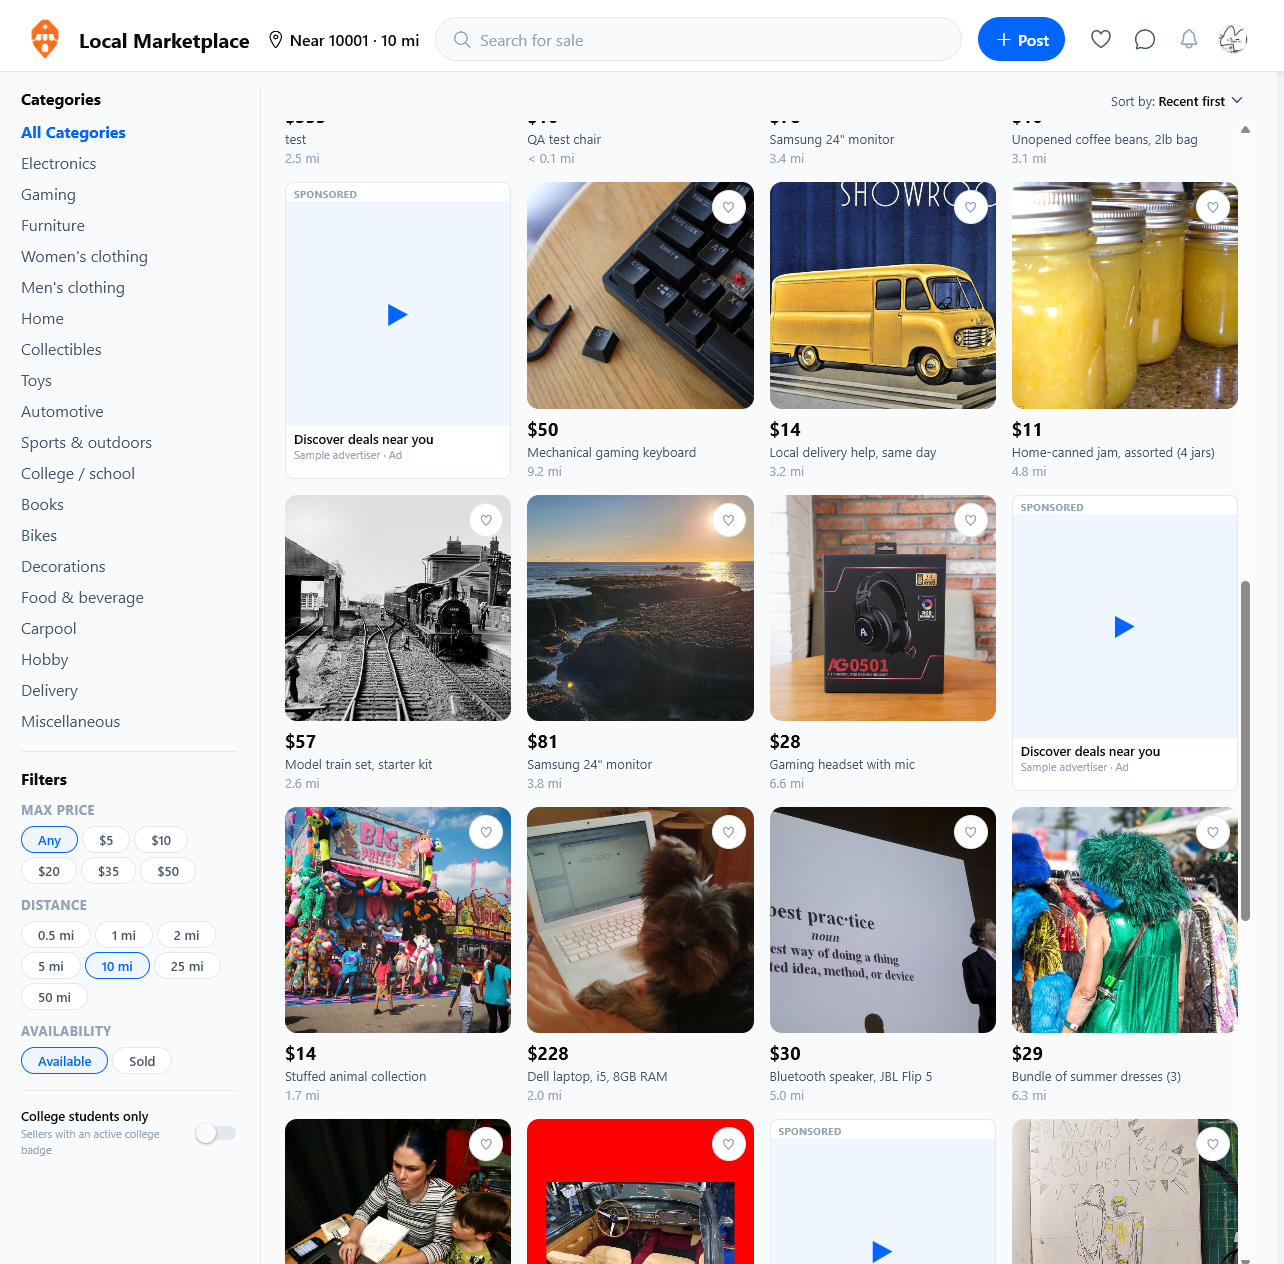Favorite the Mechanical gaming keyboard listing
This screenshot has width=1284, height=1264.
click(729, 207)
